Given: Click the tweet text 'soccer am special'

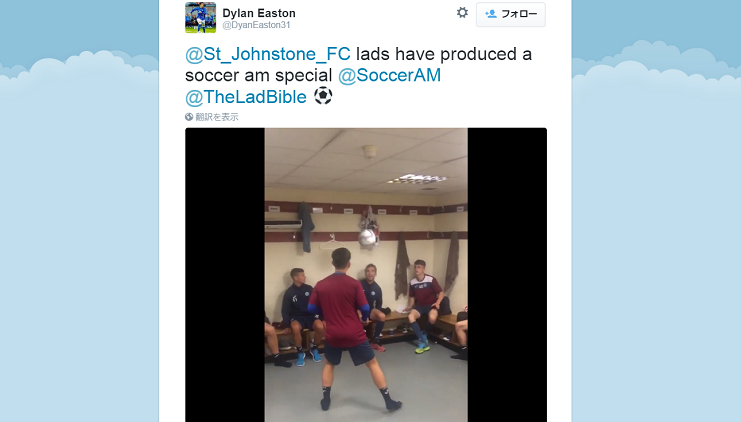Looking at the screenshot, I should pyautogui.click(x=259, y=75).
